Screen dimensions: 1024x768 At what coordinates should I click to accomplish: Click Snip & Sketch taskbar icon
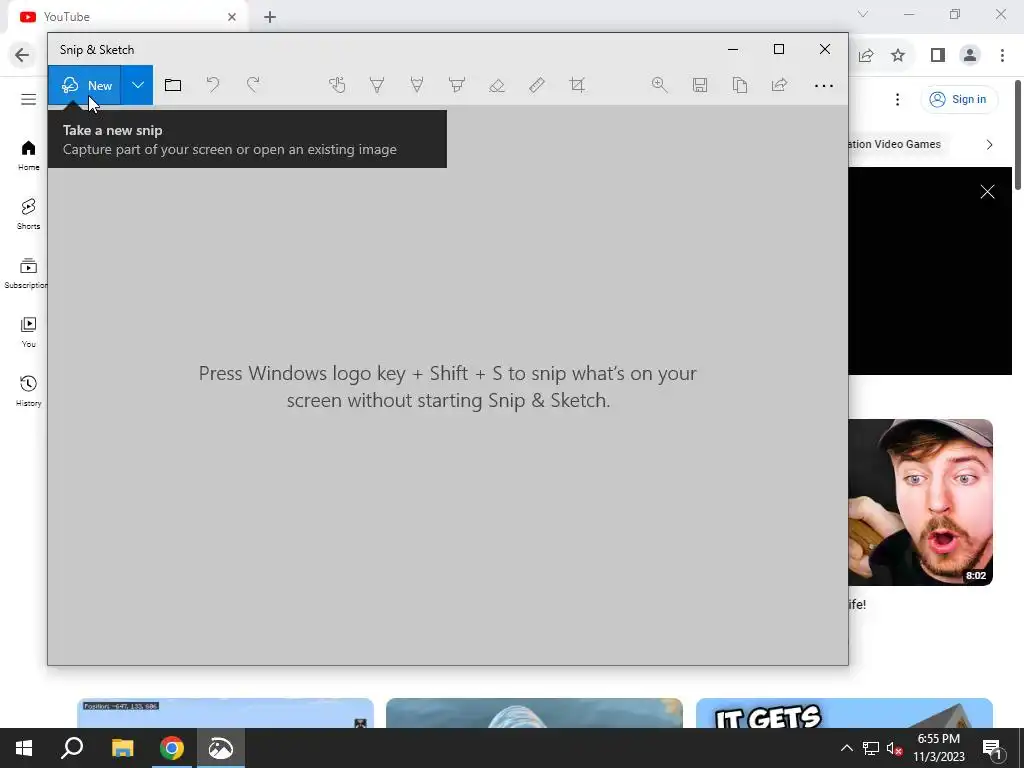click(221, 748)
